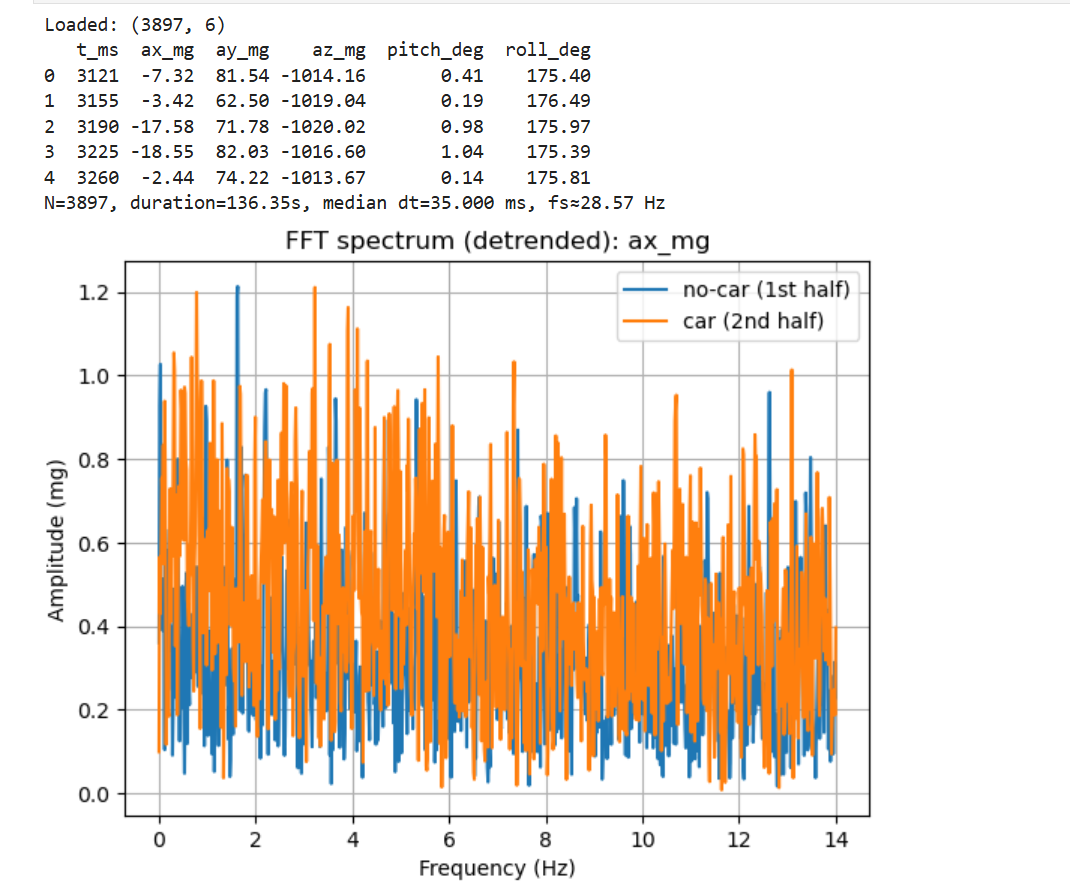Click the y-axis tick label 0.6
1070x889 pixels.
pyautogui.click(x=96, y=544)
